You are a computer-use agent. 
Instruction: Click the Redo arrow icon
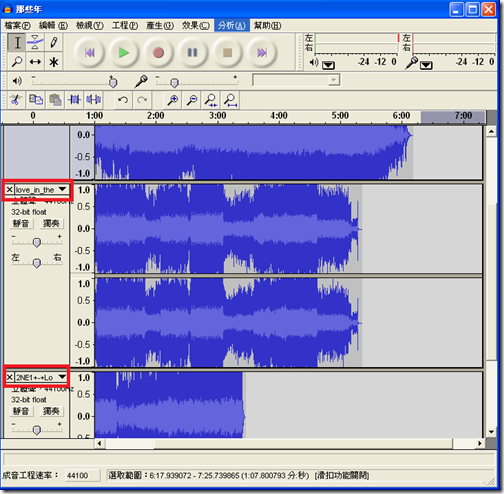(x=142, y=100)
